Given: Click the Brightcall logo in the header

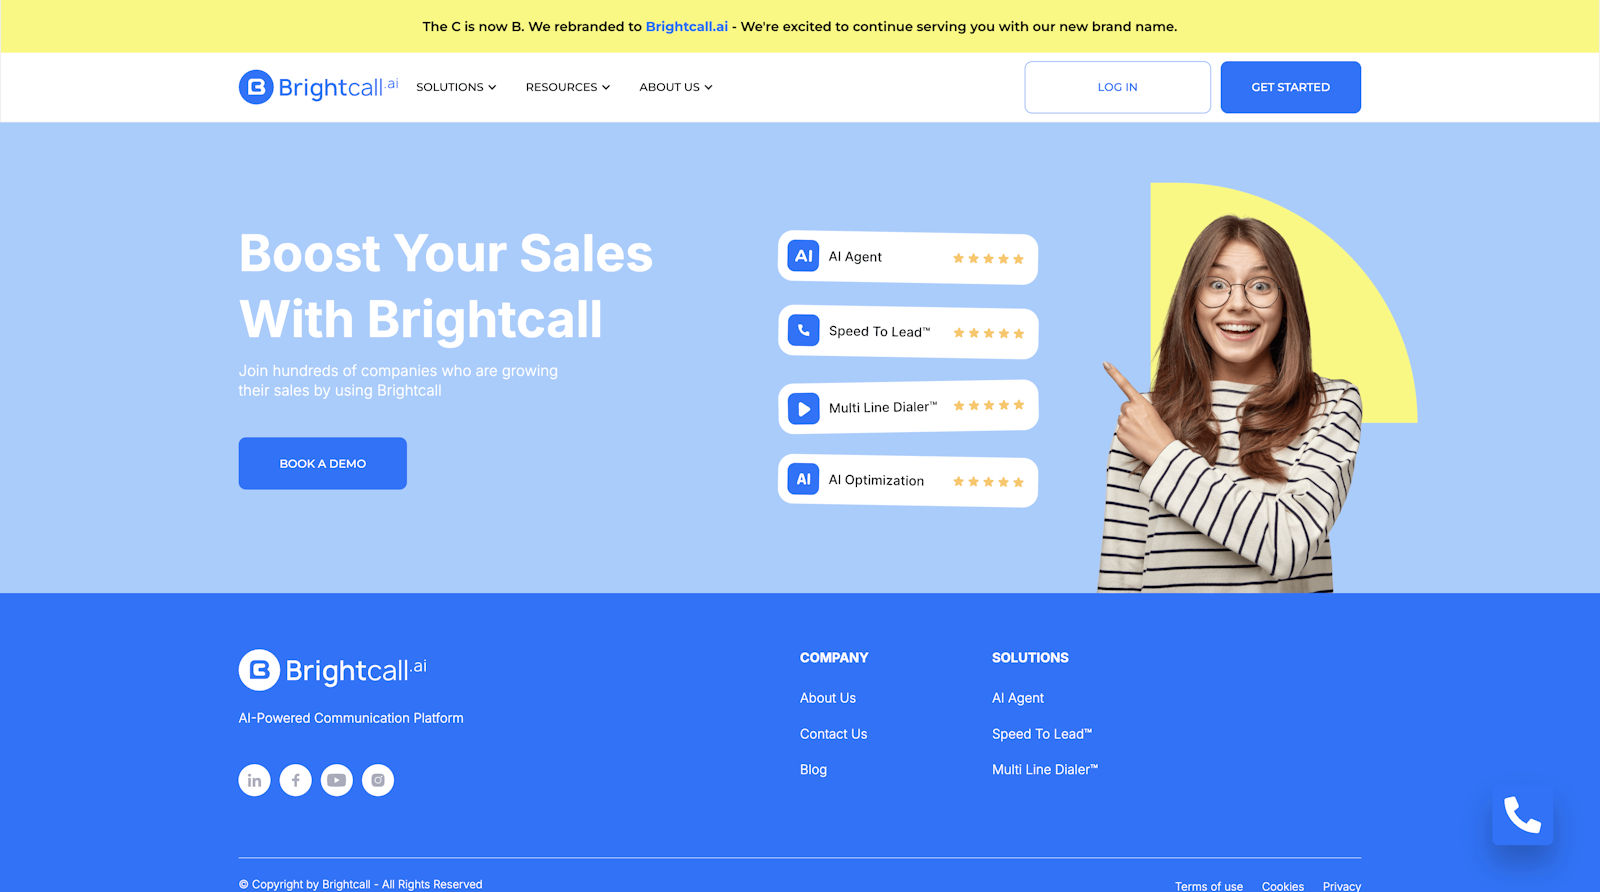Looking at the screenshot, I should pyautogui.click(x=318, y=87).
